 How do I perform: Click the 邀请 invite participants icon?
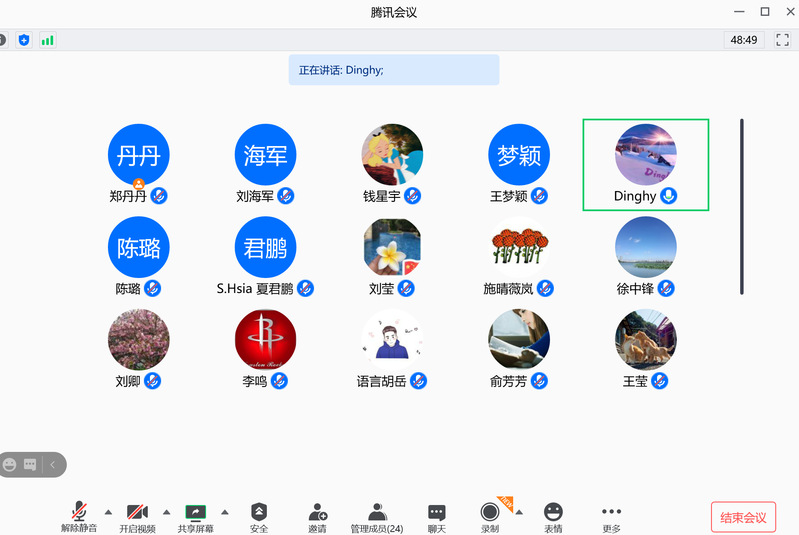(317, 512)
